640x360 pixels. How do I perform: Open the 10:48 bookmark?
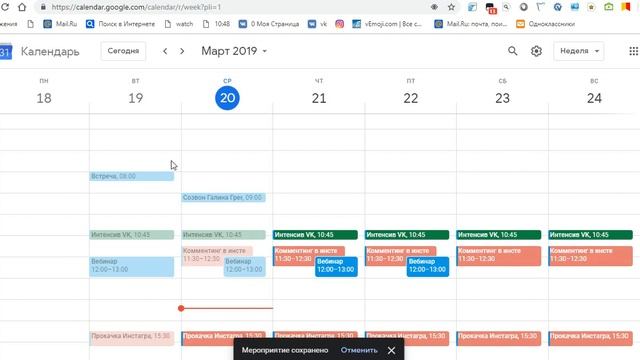[216, 24]
